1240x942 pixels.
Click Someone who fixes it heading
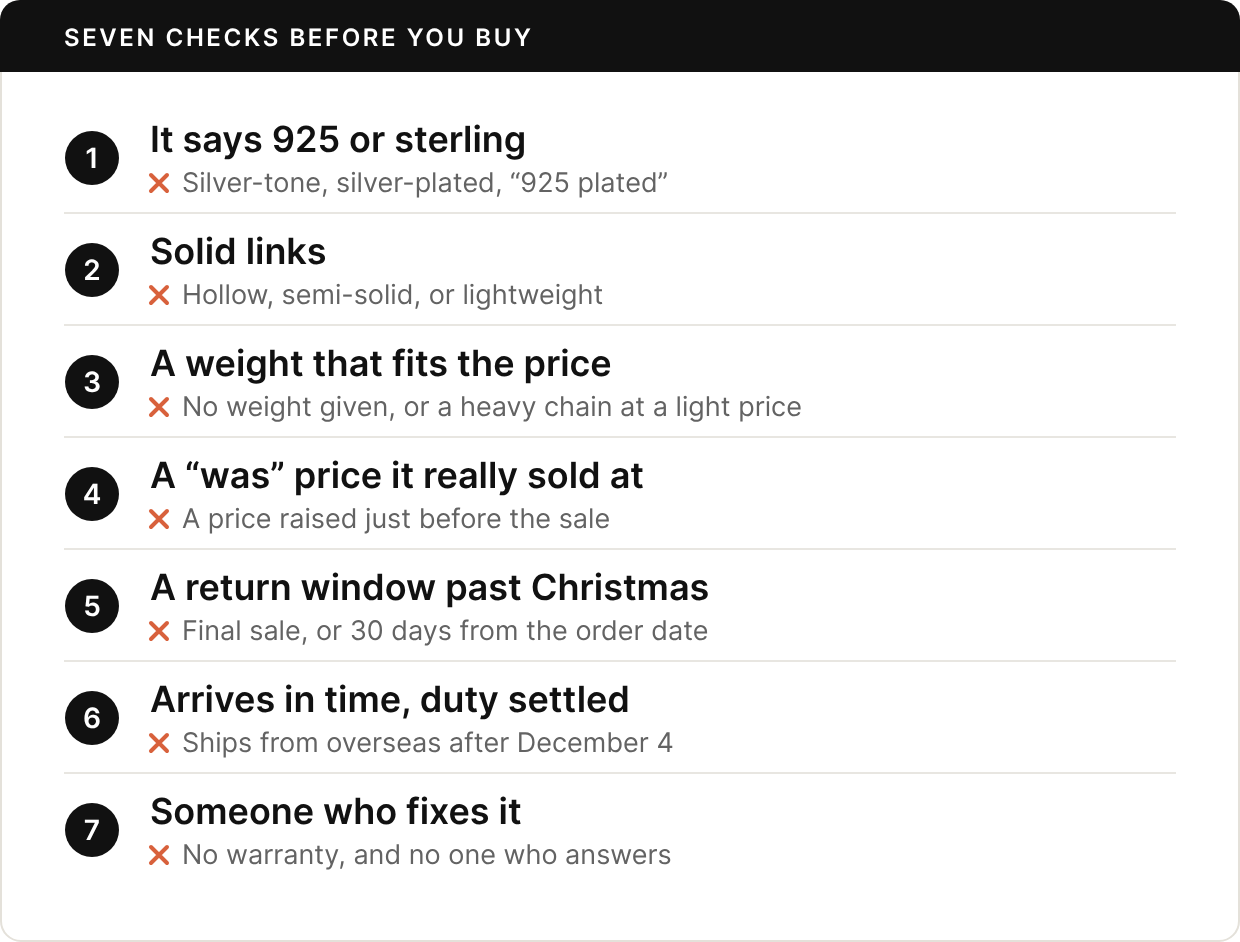(336, 812)
